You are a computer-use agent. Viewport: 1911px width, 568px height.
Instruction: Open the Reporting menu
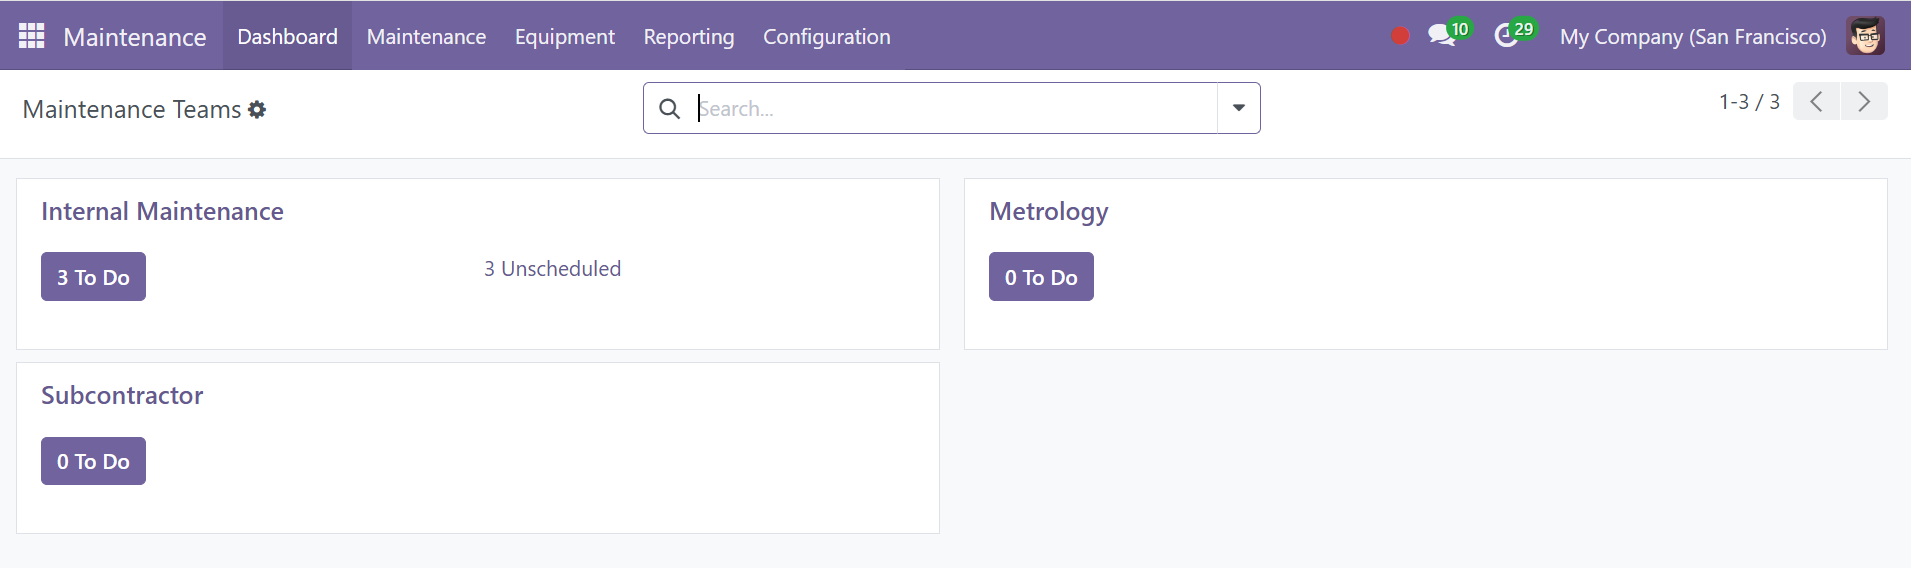coord(689,37)
